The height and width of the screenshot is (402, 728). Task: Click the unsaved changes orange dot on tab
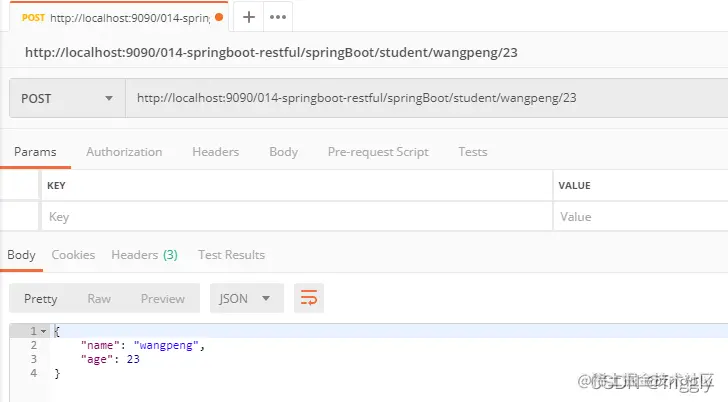click(219, 17)
